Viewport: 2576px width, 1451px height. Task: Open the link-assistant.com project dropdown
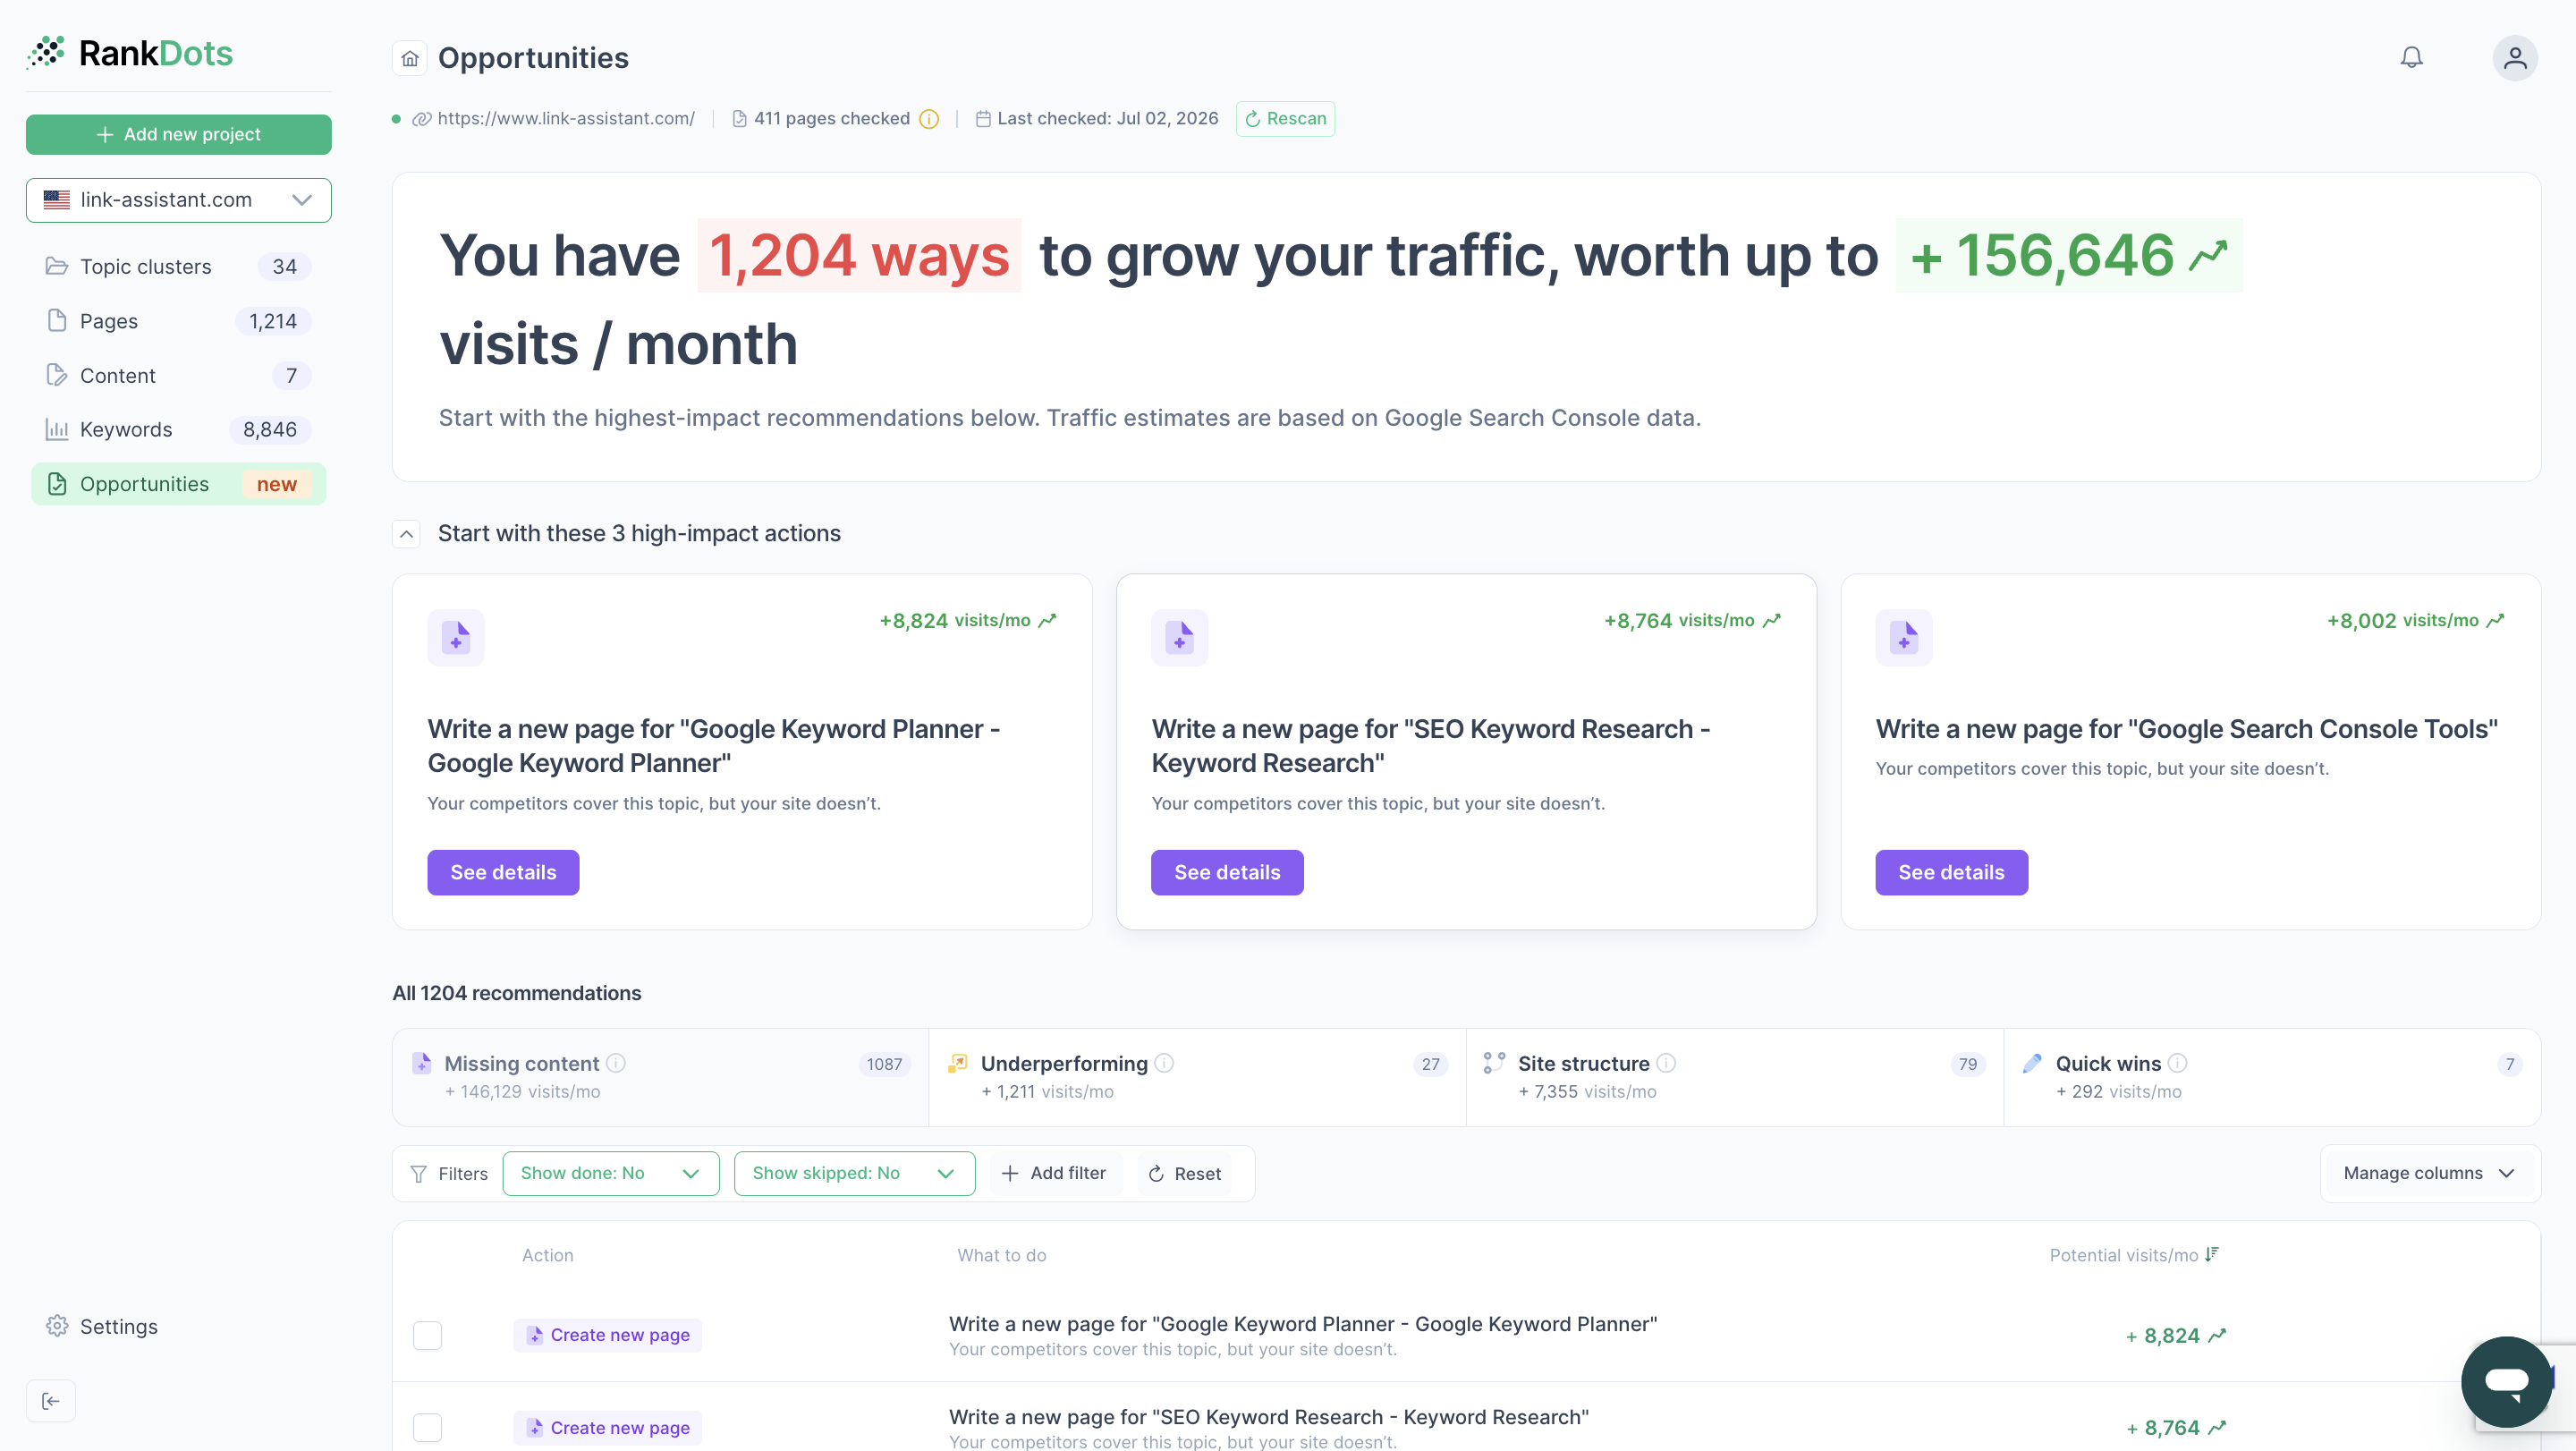(x=179, y=200)
